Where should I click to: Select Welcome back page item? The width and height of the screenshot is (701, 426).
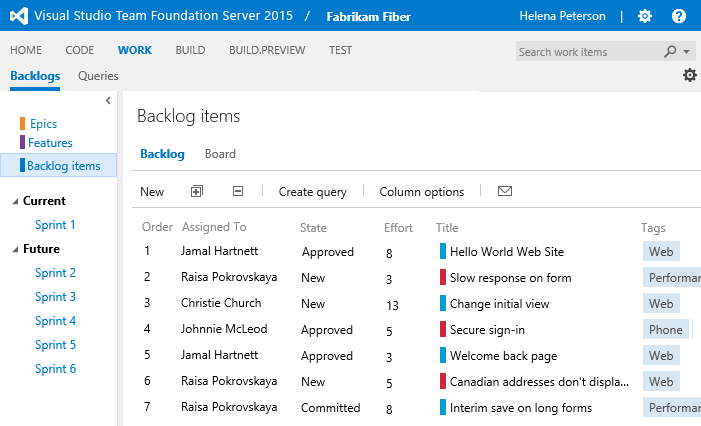503,356
